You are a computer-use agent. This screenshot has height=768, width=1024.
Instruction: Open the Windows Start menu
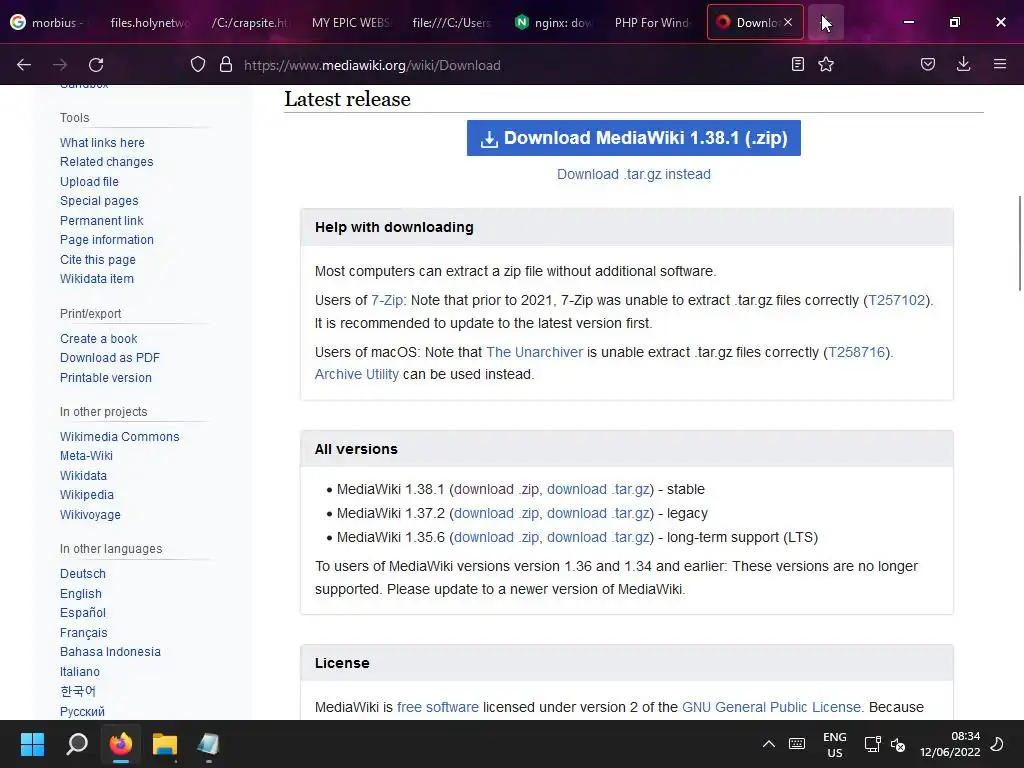32,744
